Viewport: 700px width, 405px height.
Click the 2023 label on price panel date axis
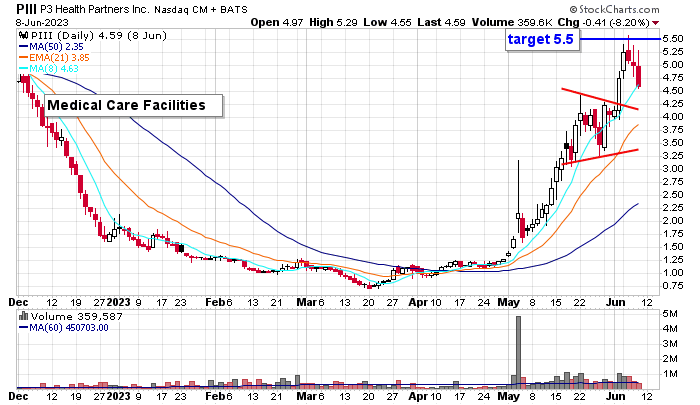118,302
